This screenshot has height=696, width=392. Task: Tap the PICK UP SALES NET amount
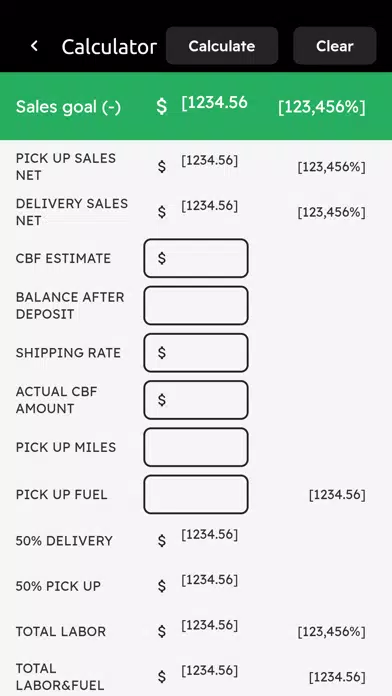coord(210,160)
